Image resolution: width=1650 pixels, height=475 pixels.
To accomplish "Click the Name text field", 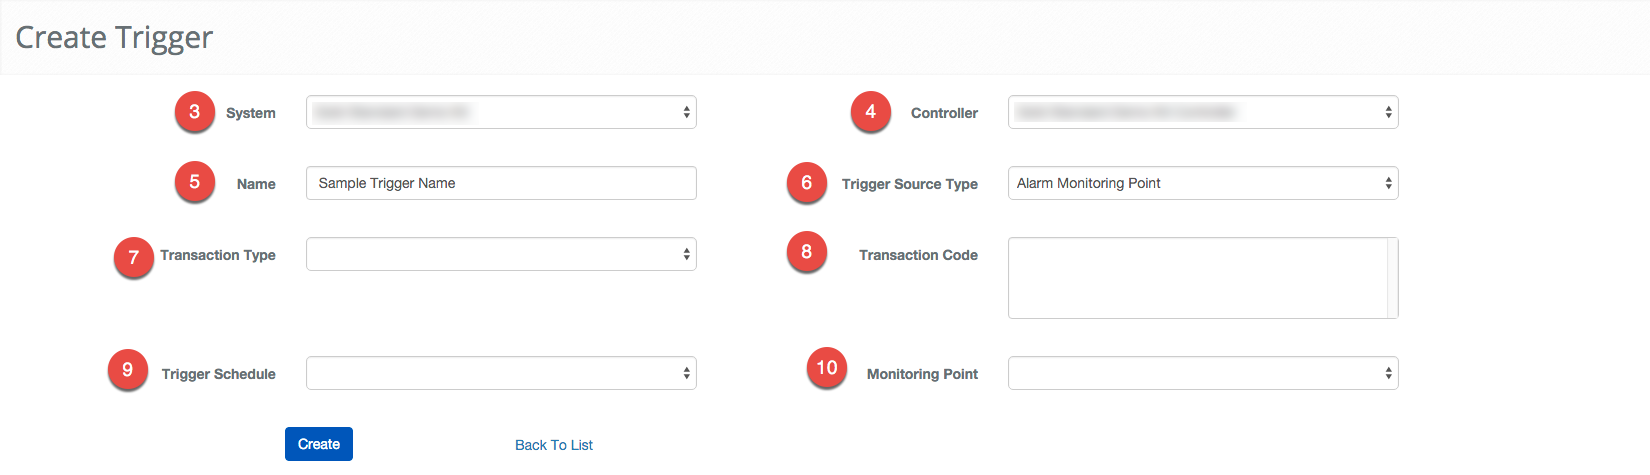I will 501,183.
